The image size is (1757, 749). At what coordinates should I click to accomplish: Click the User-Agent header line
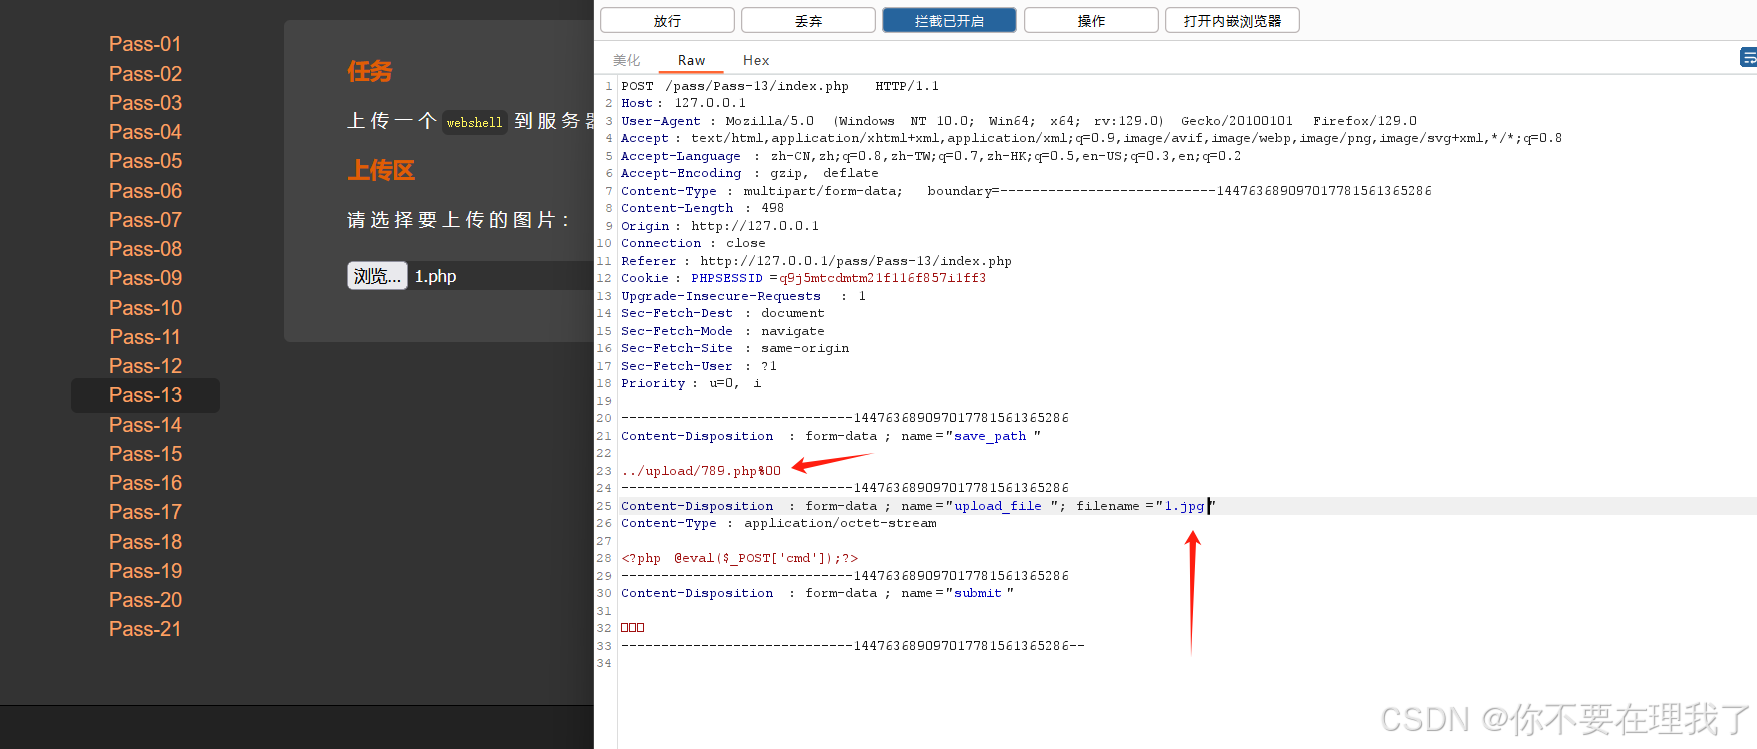click(x=1019, y=121)
